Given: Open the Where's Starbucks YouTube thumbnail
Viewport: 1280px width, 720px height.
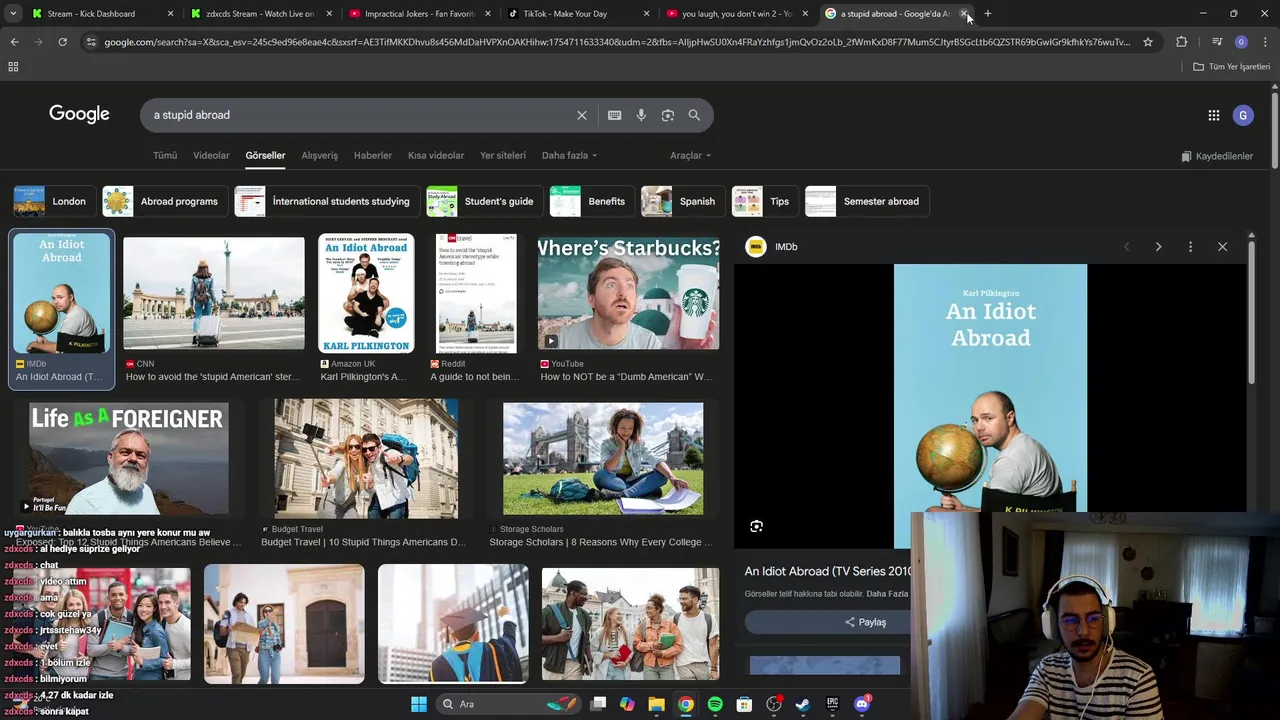Looking at the screenshot, I should click(628, 293).
